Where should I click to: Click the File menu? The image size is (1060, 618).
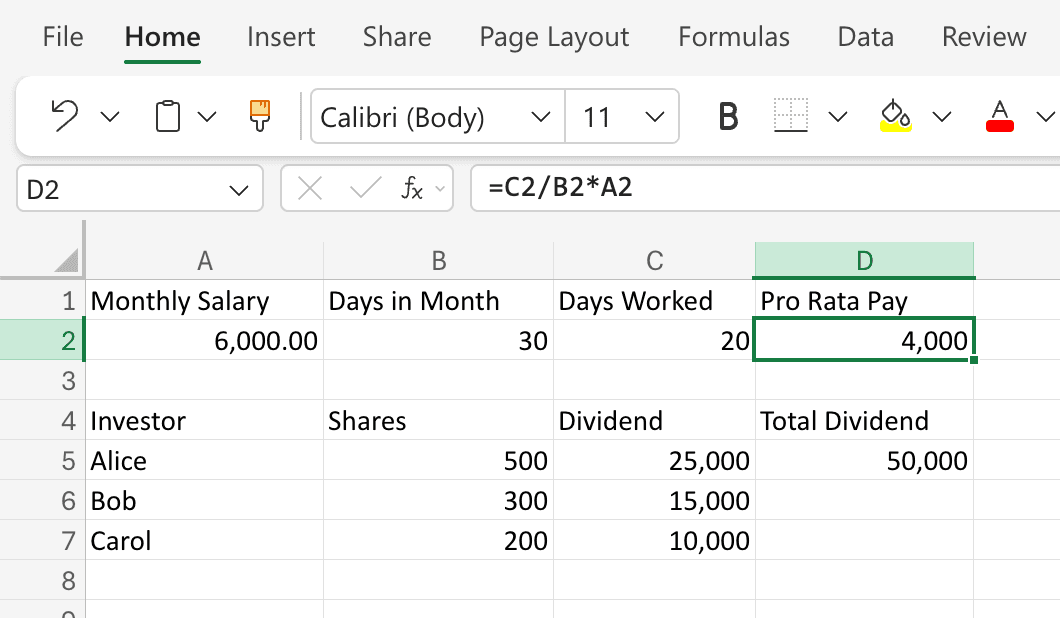[x=62, y=37]
